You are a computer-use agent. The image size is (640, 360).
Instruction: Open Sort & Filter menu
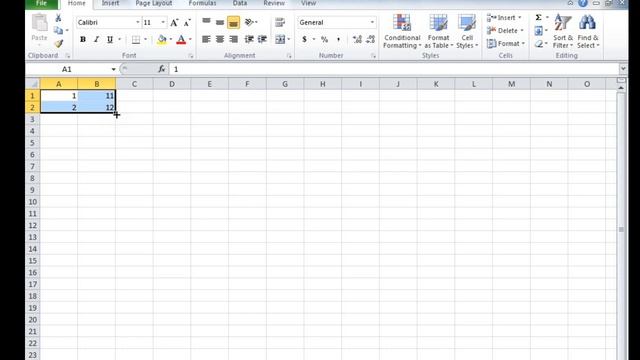(x=563, y=31)
